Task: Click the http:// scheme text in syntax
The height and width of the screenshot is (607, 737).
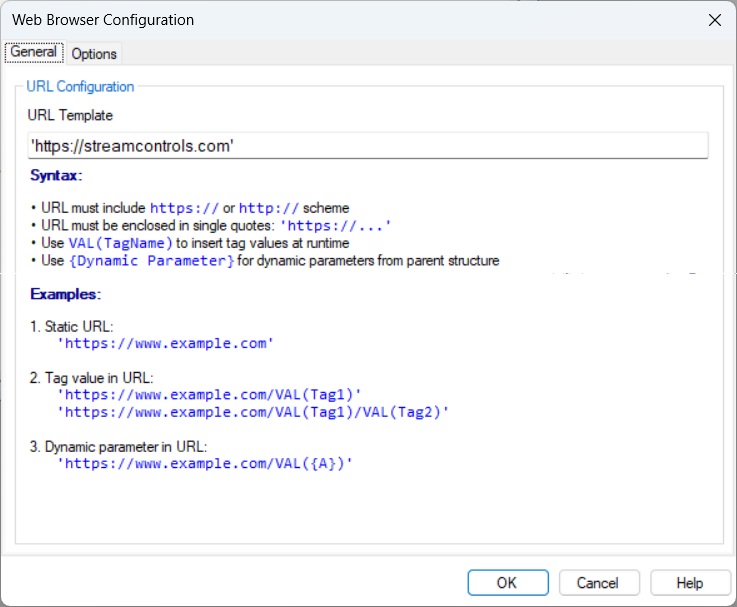Action: (268, 209)
